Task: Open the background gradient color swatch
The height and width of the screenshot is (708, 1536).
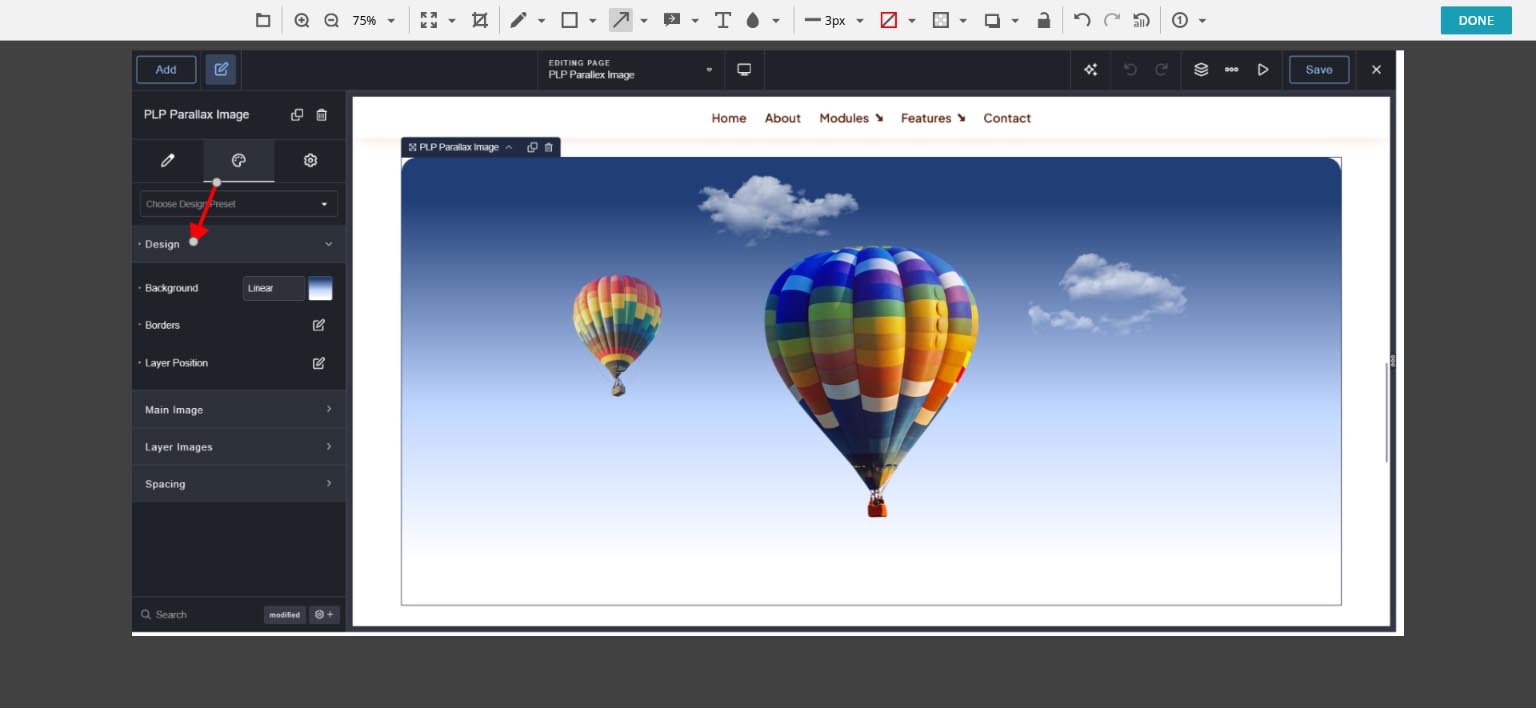Action: pyautogui.click(x=320, y=288)
